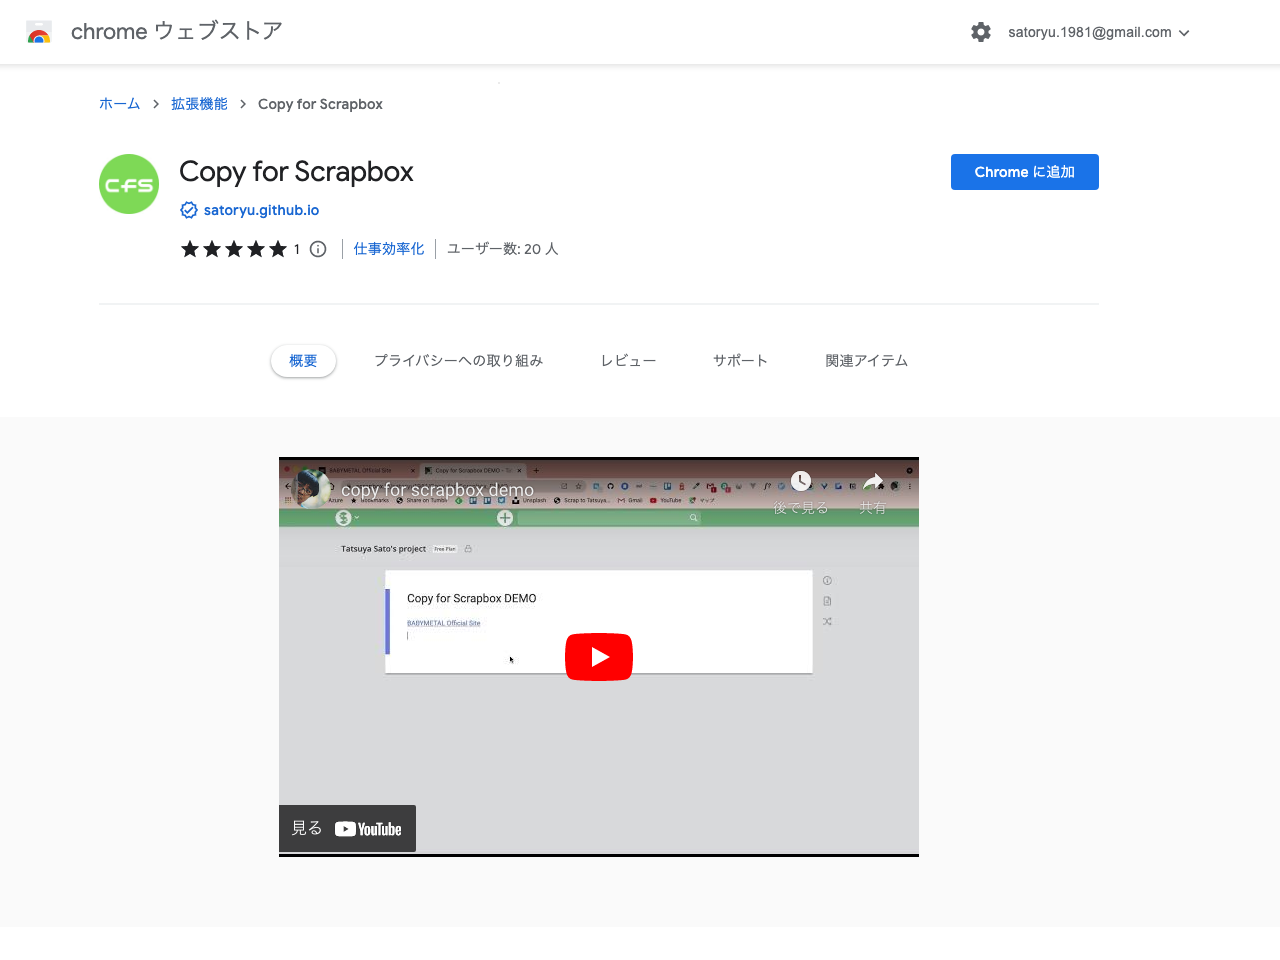This screenshot has width=1280, height=960.
Task: Play the YouTube demo video
Action: tap(599, 657)
